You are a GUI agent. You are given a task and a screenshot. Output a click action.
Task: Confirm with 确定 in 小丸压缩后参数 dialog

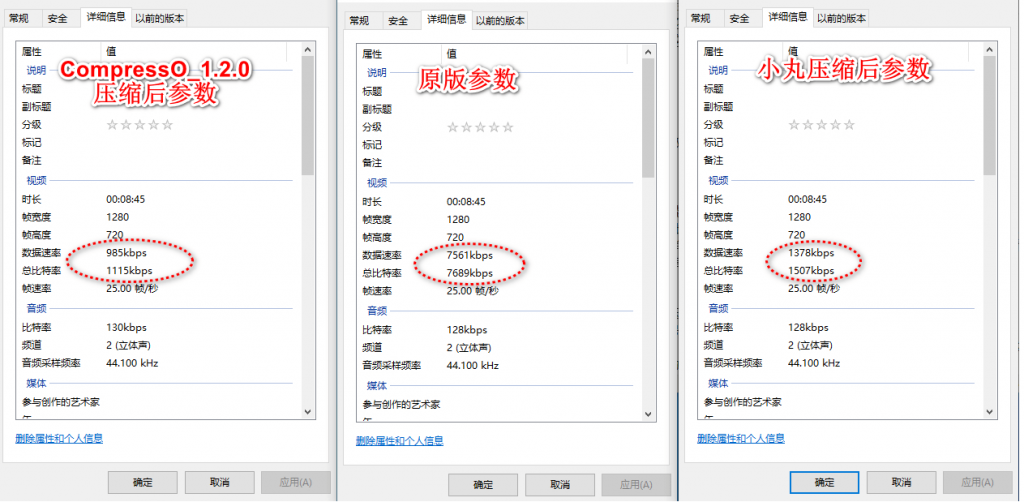[824, 482]
